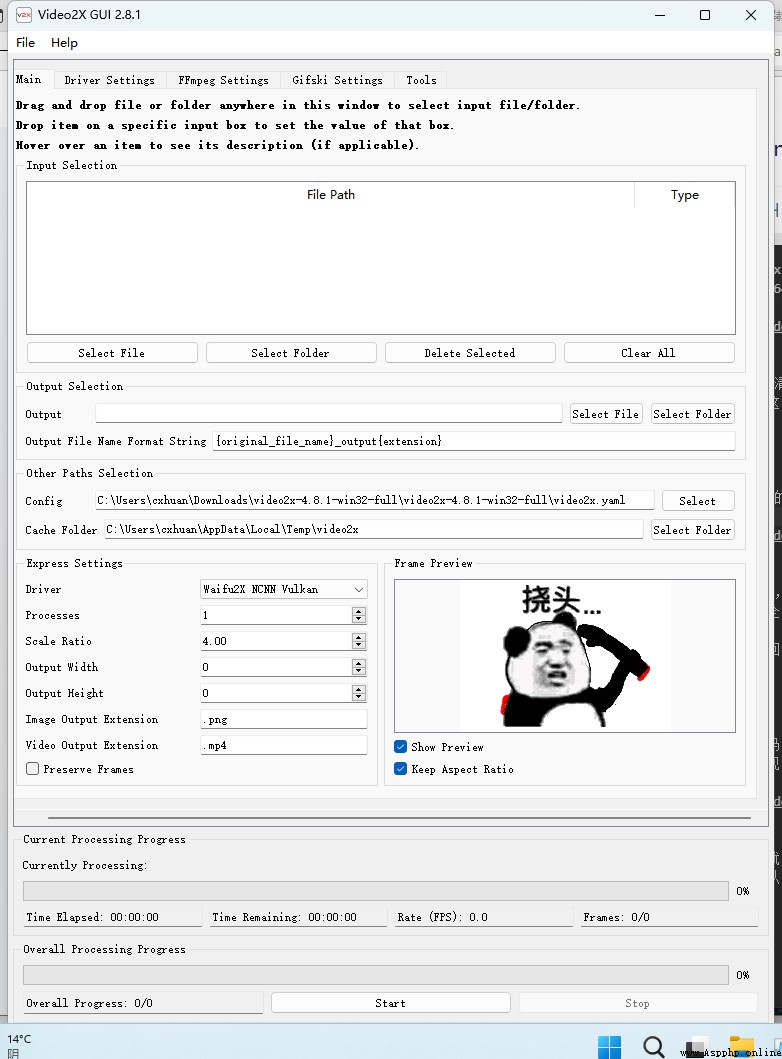Click the Video2X app logo icon
The image size is (782, 1059).
(x=24, y=15)
